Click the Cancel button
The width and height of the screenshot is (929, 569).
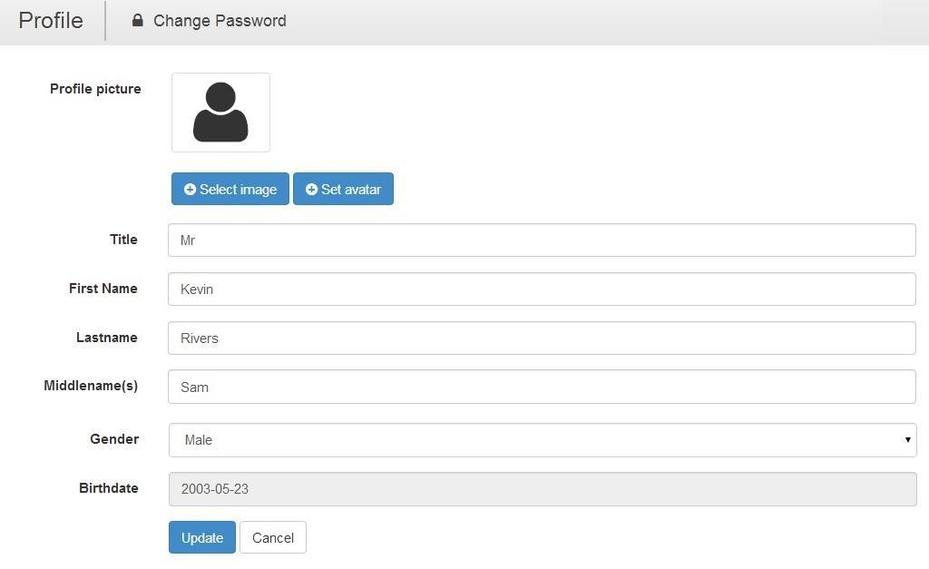273,538
